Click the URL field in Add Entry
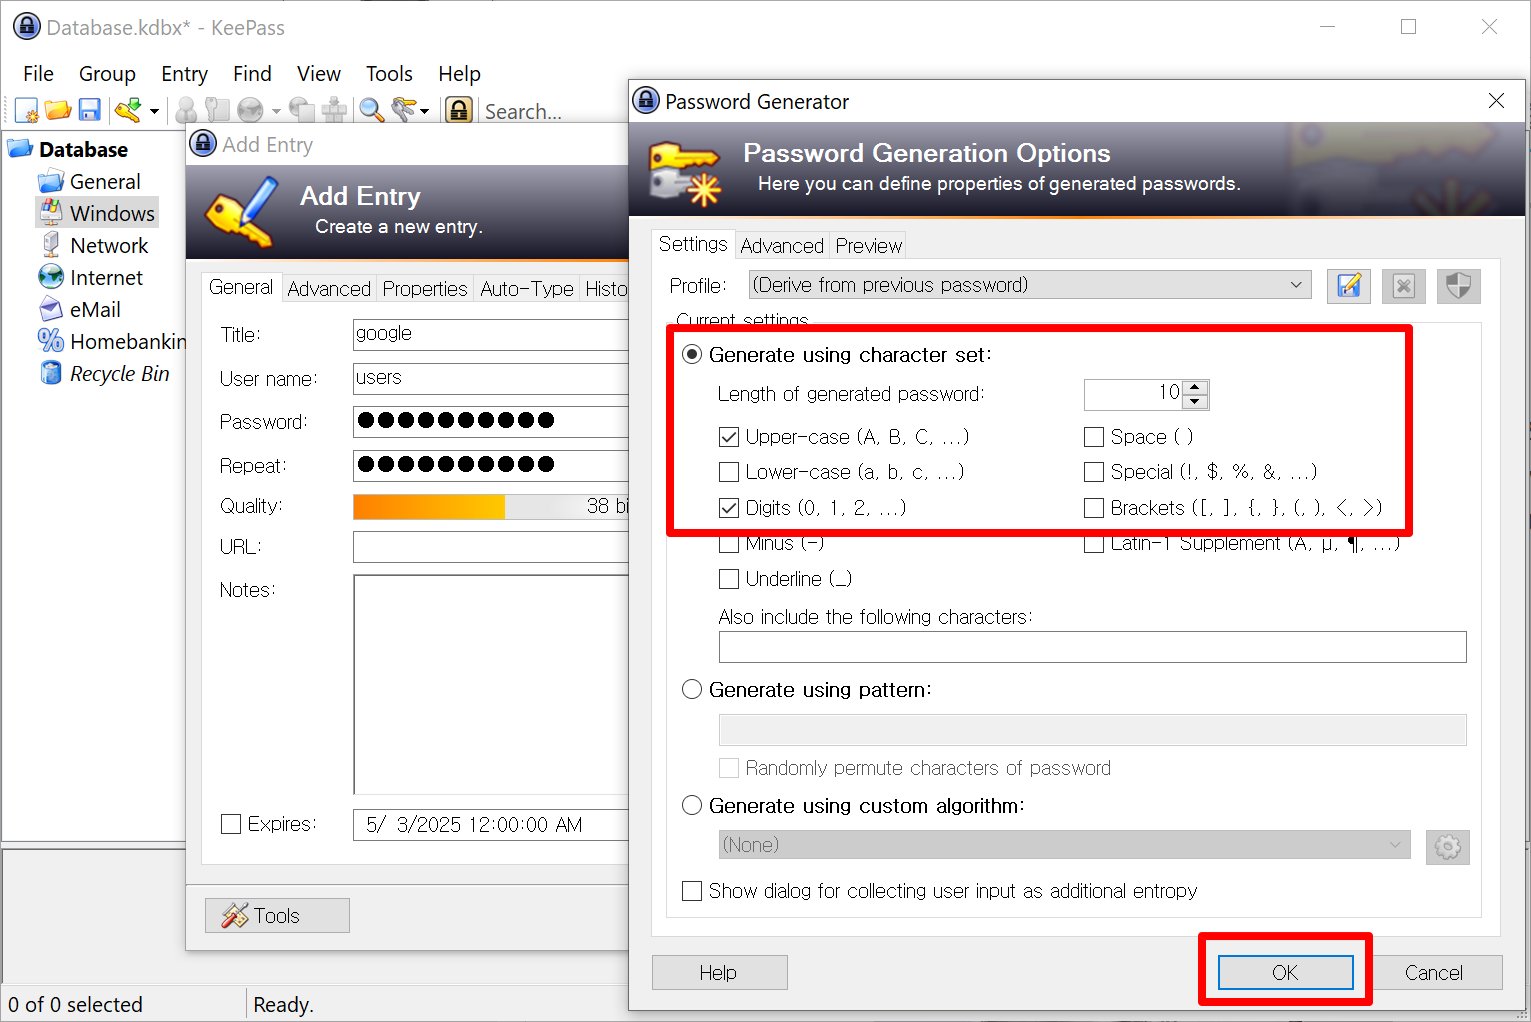This screenshot has width=1531, height=1022. [x=491, y=547]
